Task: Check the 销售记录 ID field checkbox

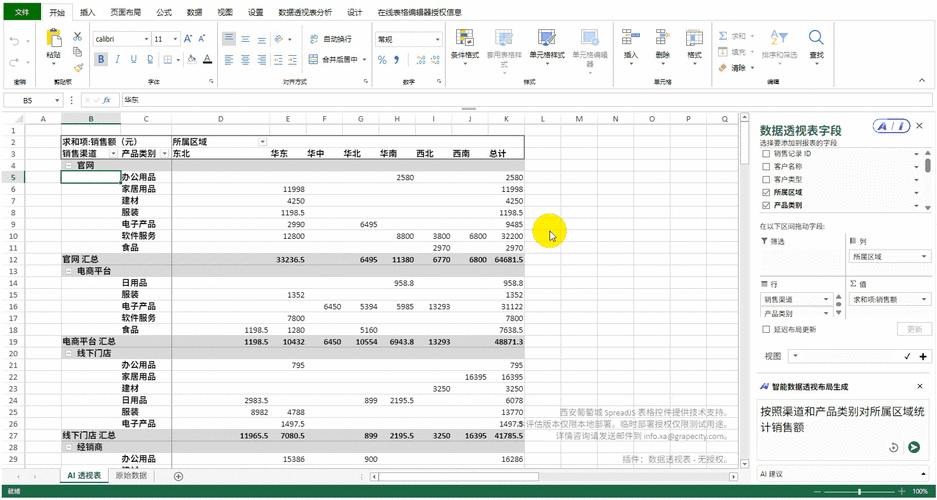Action: [x=766, y=154]
